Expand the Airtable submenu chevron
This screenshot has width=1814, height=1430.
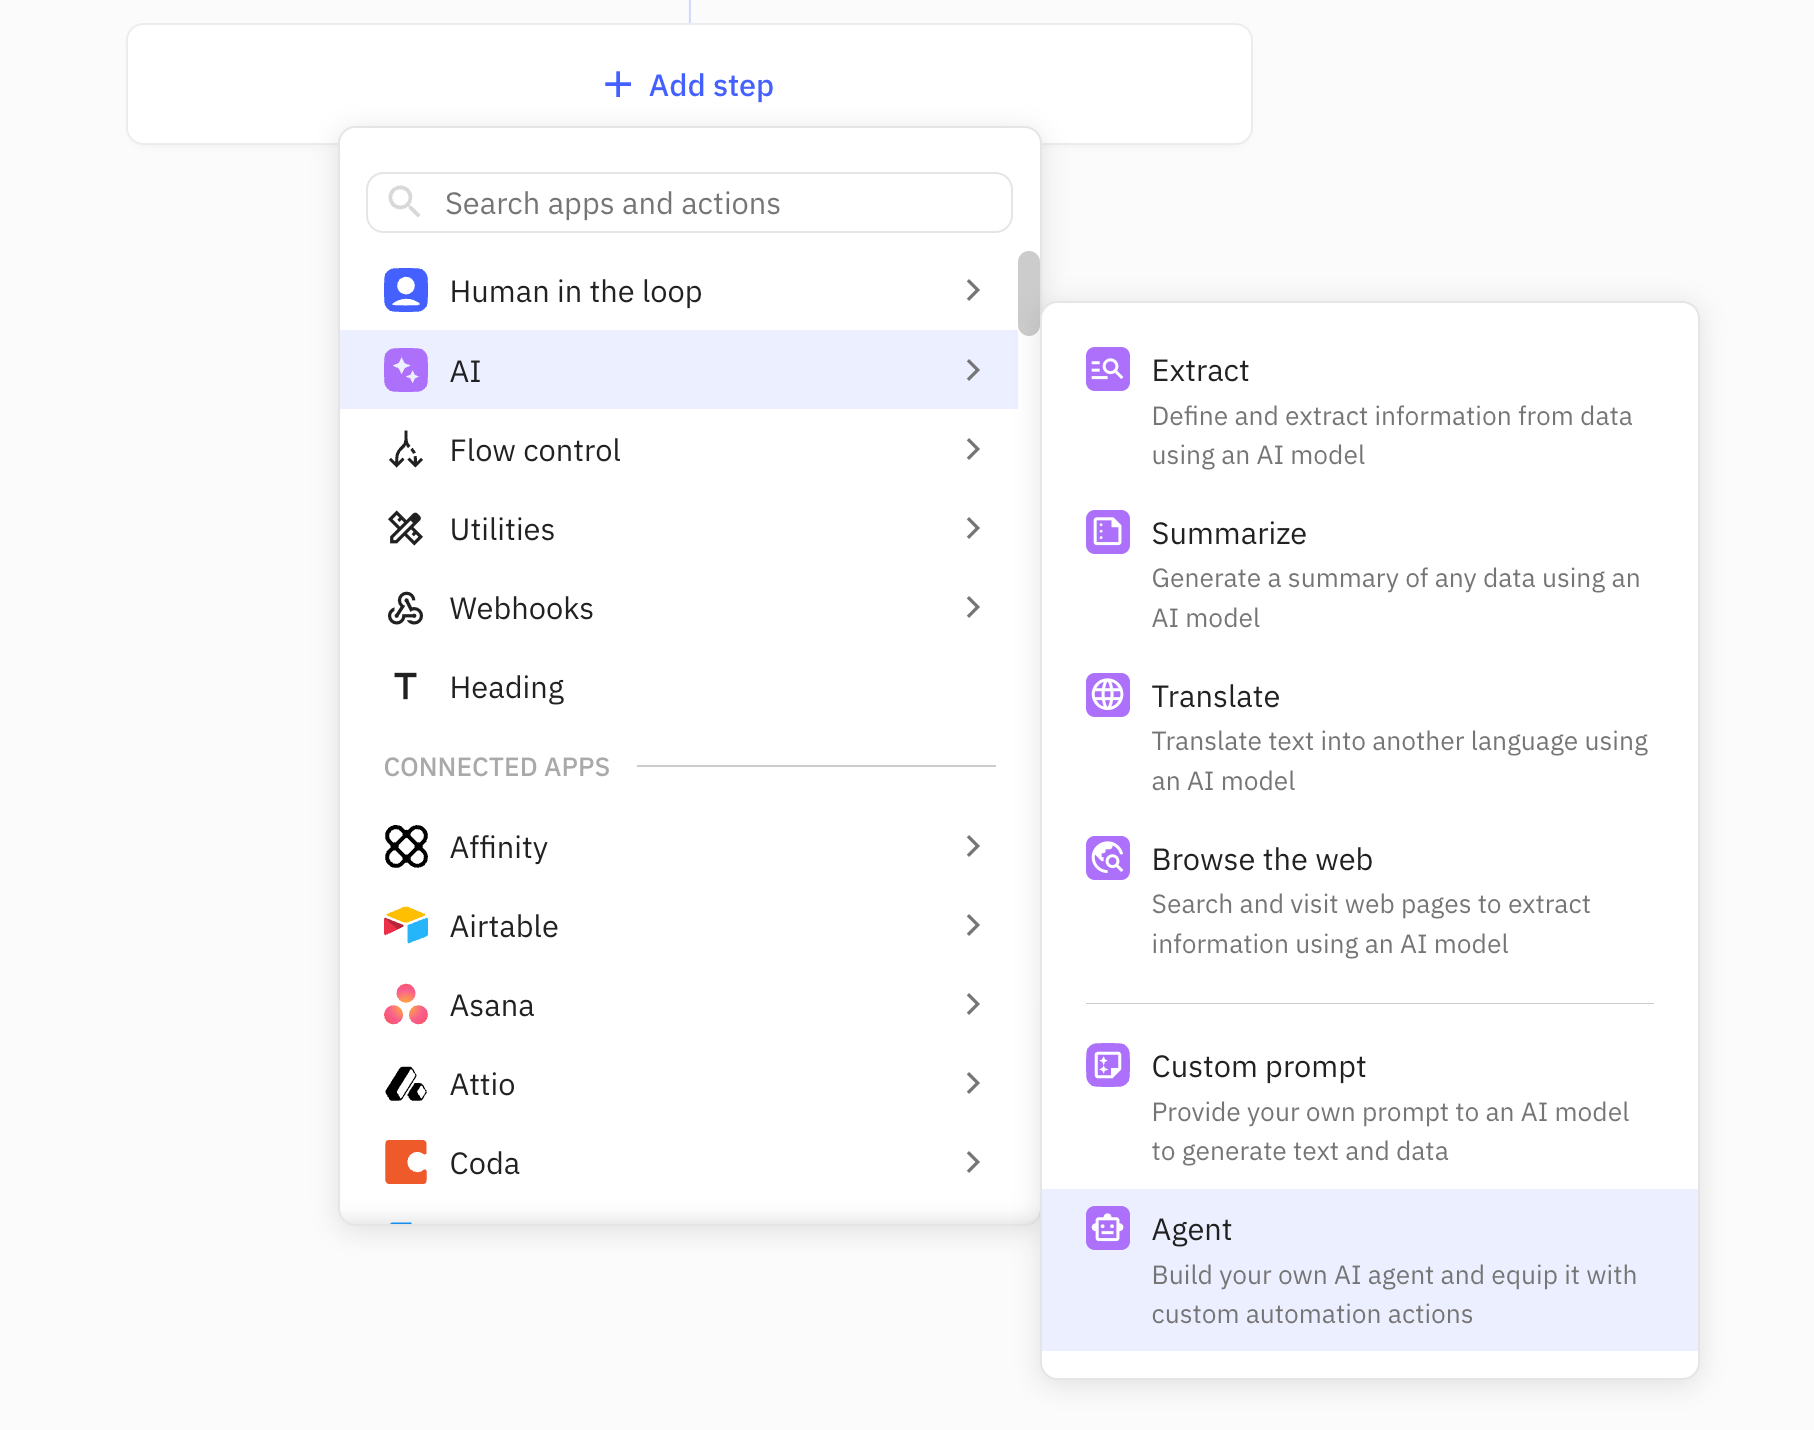coord(973,925)
